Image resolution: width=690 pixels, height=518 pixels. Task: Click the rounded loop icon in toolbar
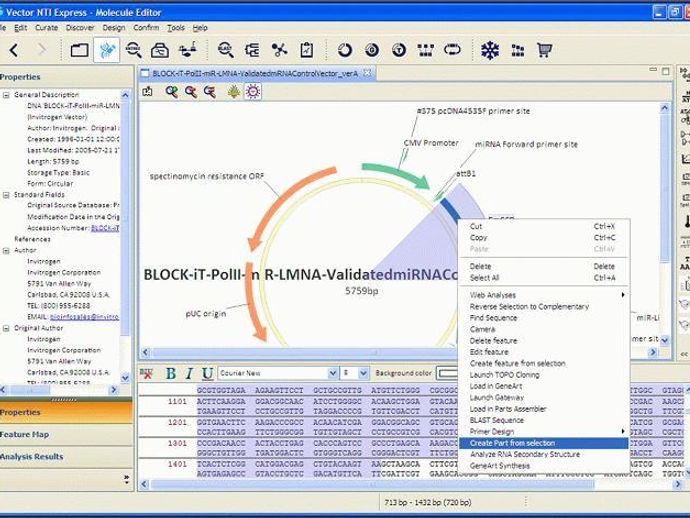click(x=452, y=50)
